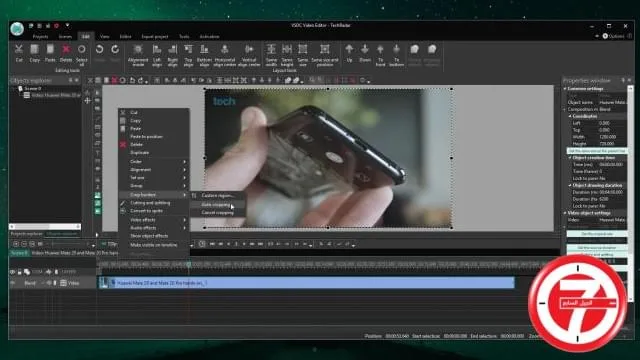Choose Auto cropping in the submenu
The image size is (640, 360).
tap(218, 204)
